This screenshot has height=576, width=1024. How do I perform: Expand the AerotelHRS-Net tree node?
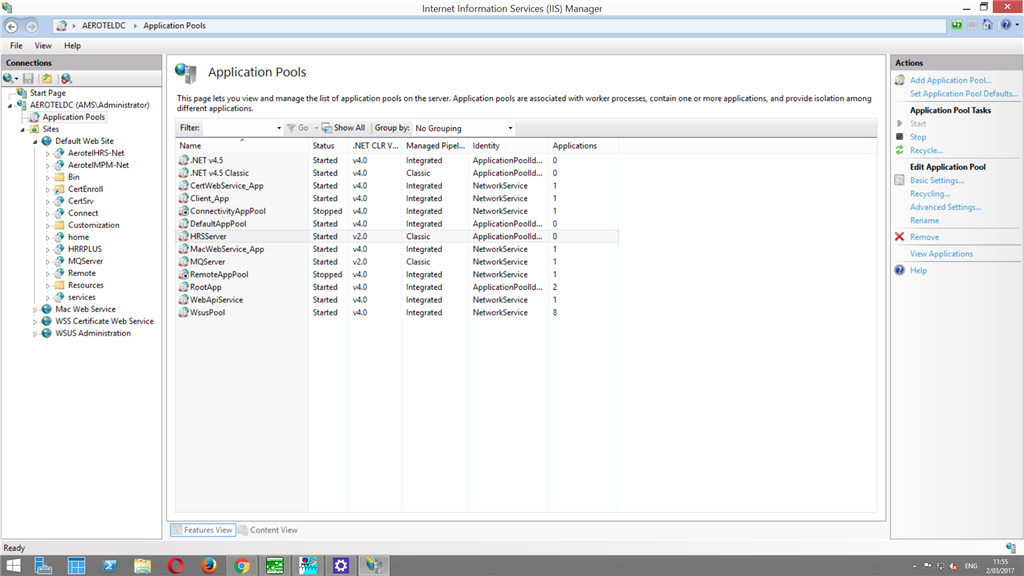[48, 153]
